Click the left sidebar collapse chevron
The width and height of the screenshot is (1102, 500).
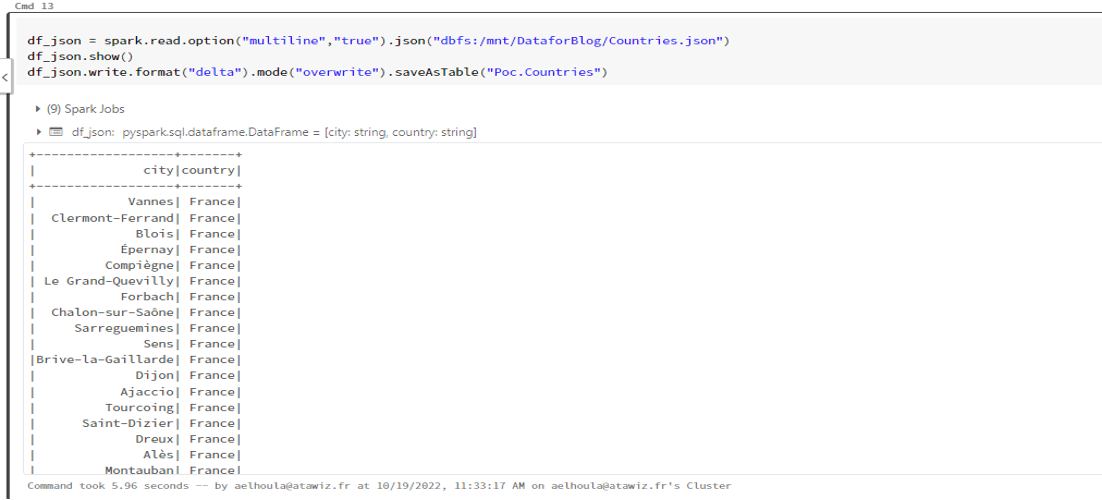coord(4,77)
